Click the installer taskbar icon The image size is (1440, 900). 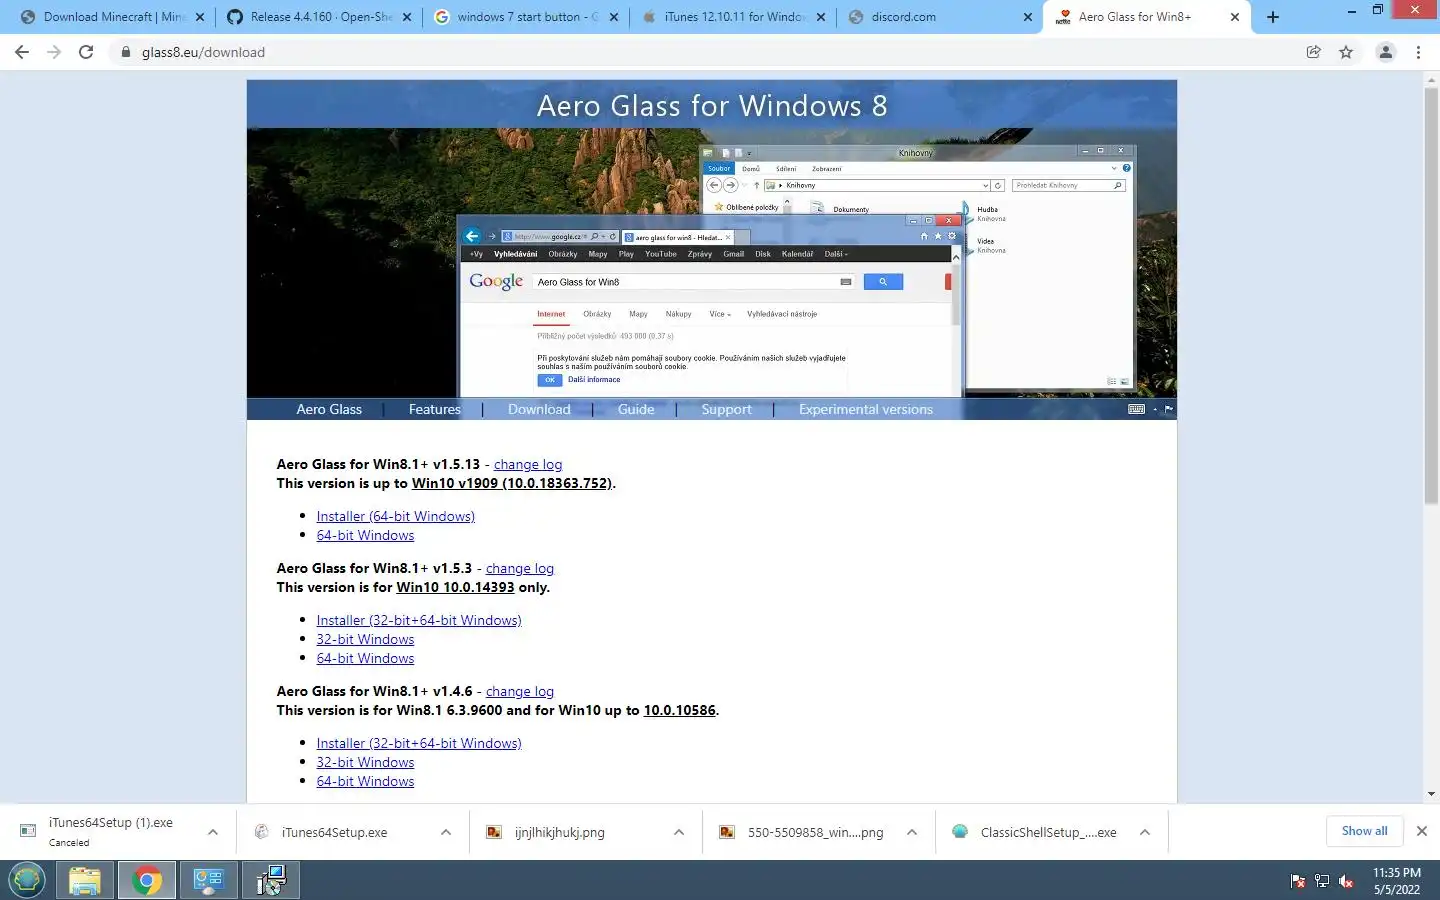(x=271, y=880)
